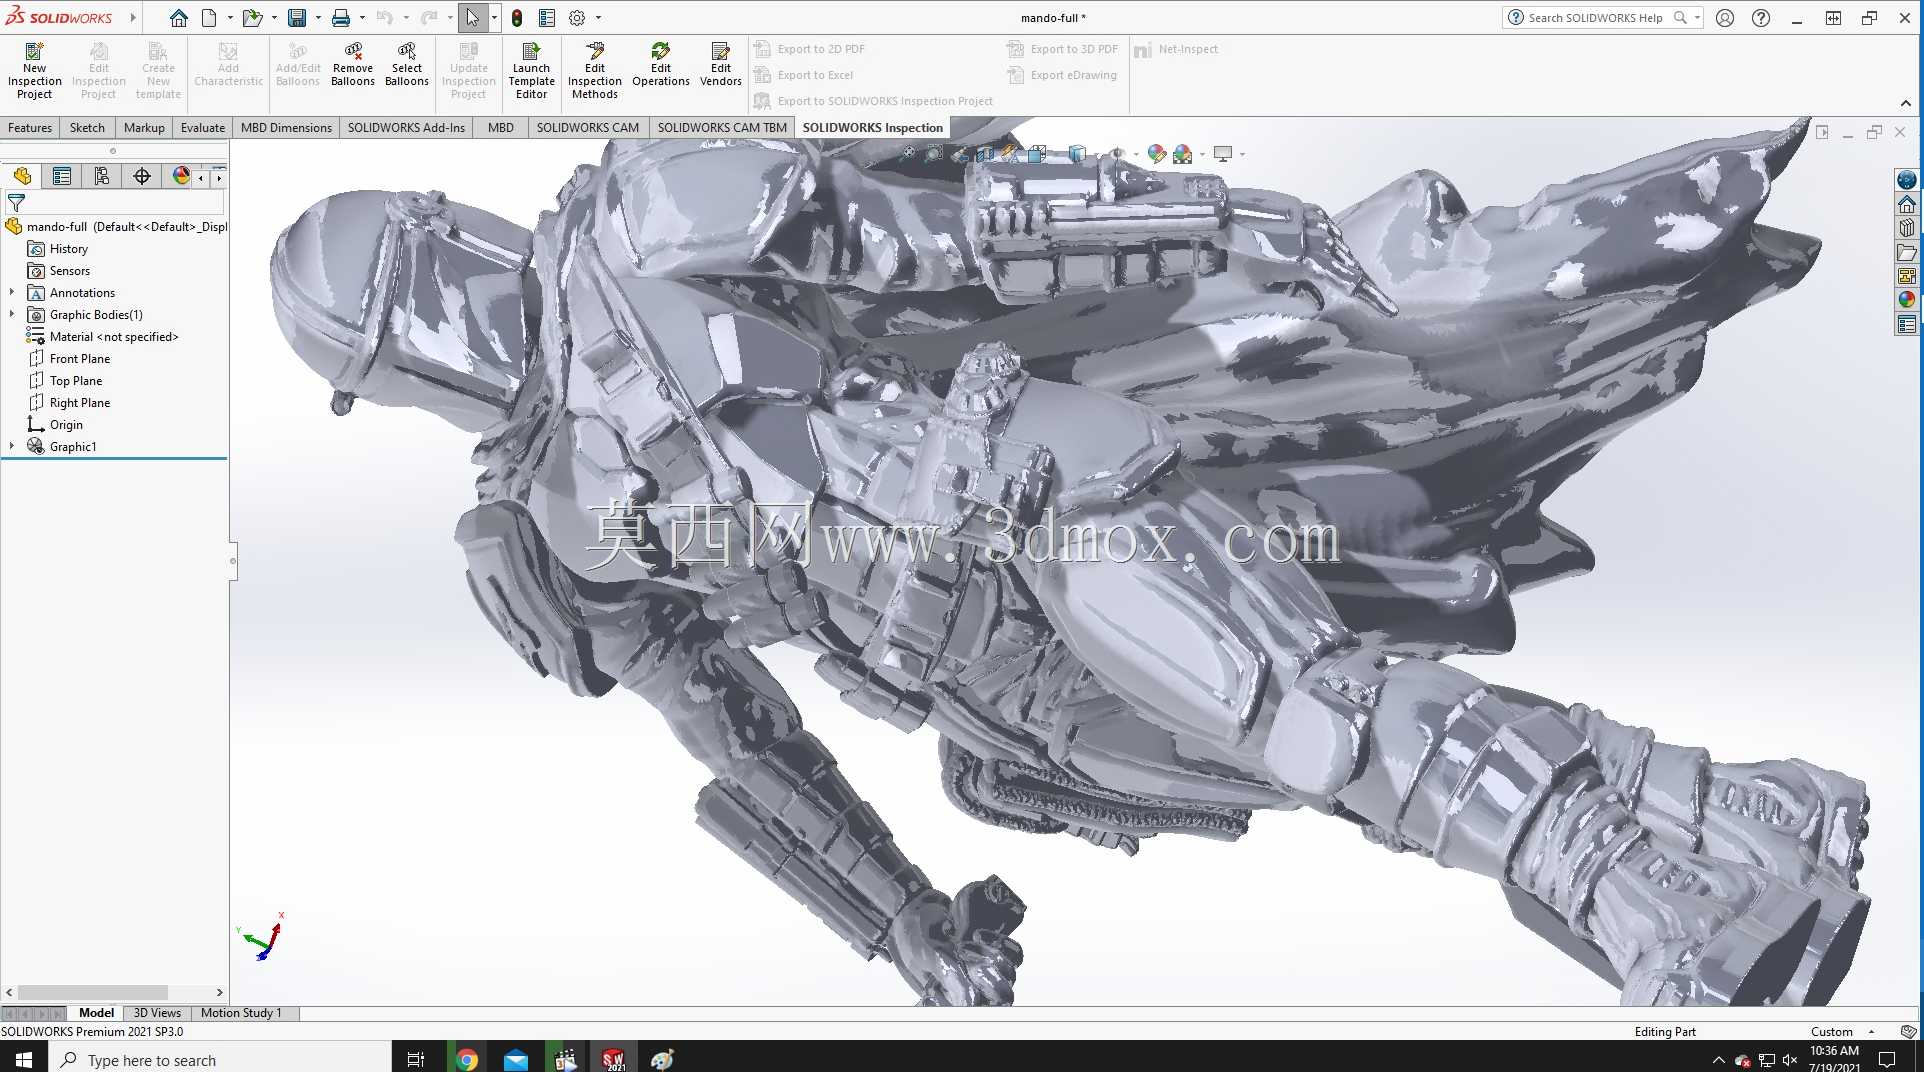Open the Apply Scene dropdown arrow

click(x=1202, y=154)
